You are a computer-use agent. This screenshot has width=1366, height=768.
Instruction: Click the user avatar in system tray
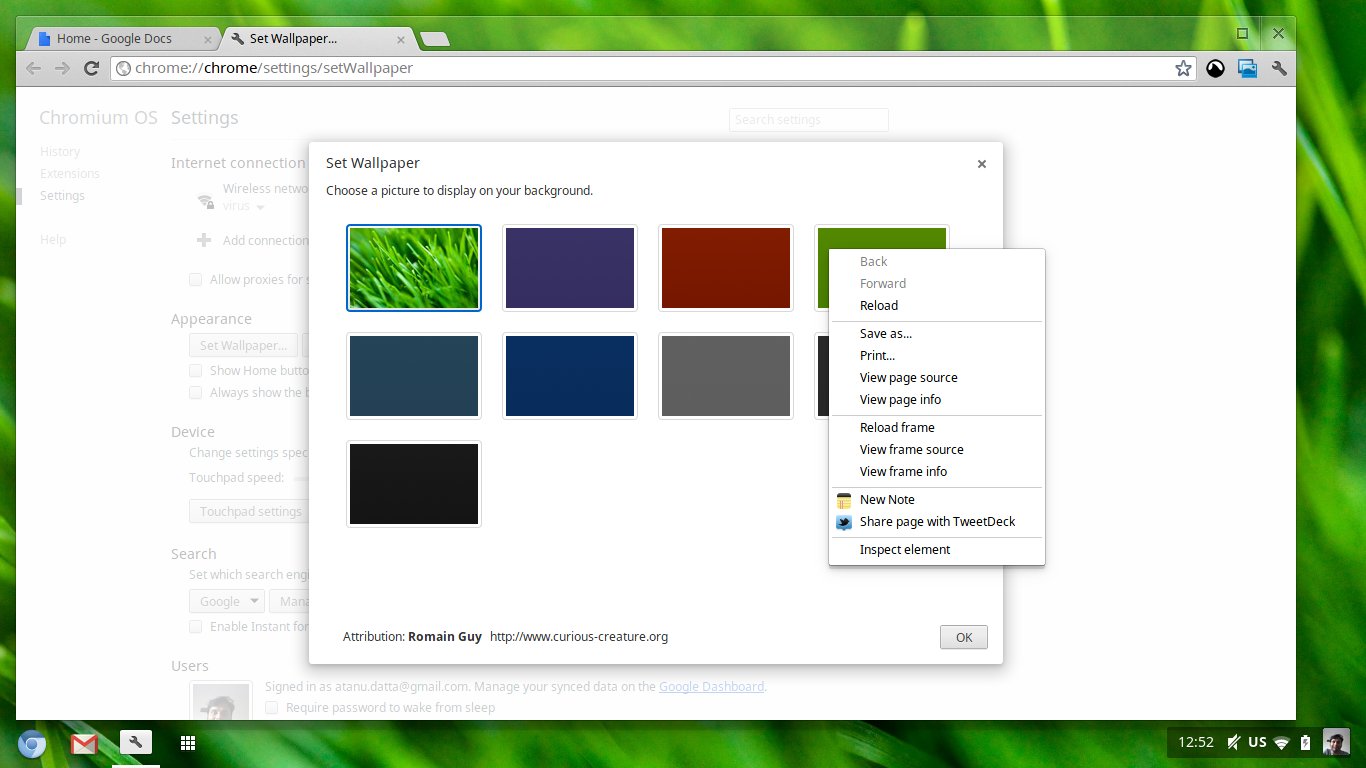(x=1336, y=742)
